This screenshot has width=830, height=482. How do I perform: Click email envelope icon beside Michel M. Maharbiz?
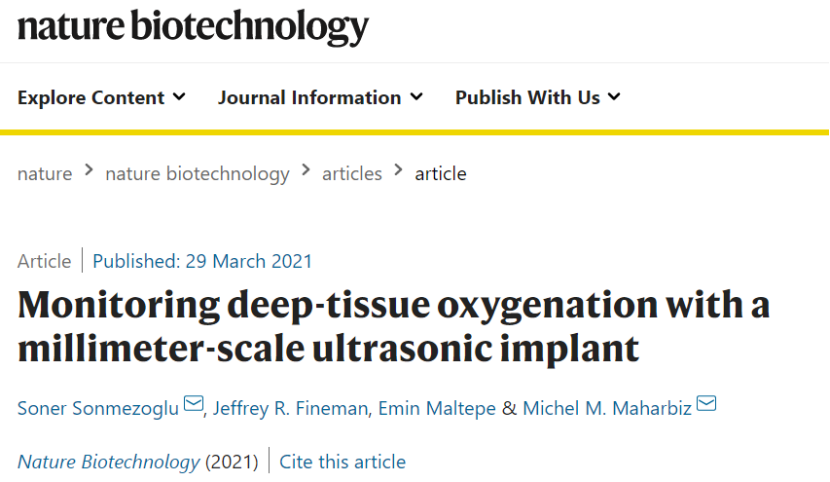(x=706, y=403)
